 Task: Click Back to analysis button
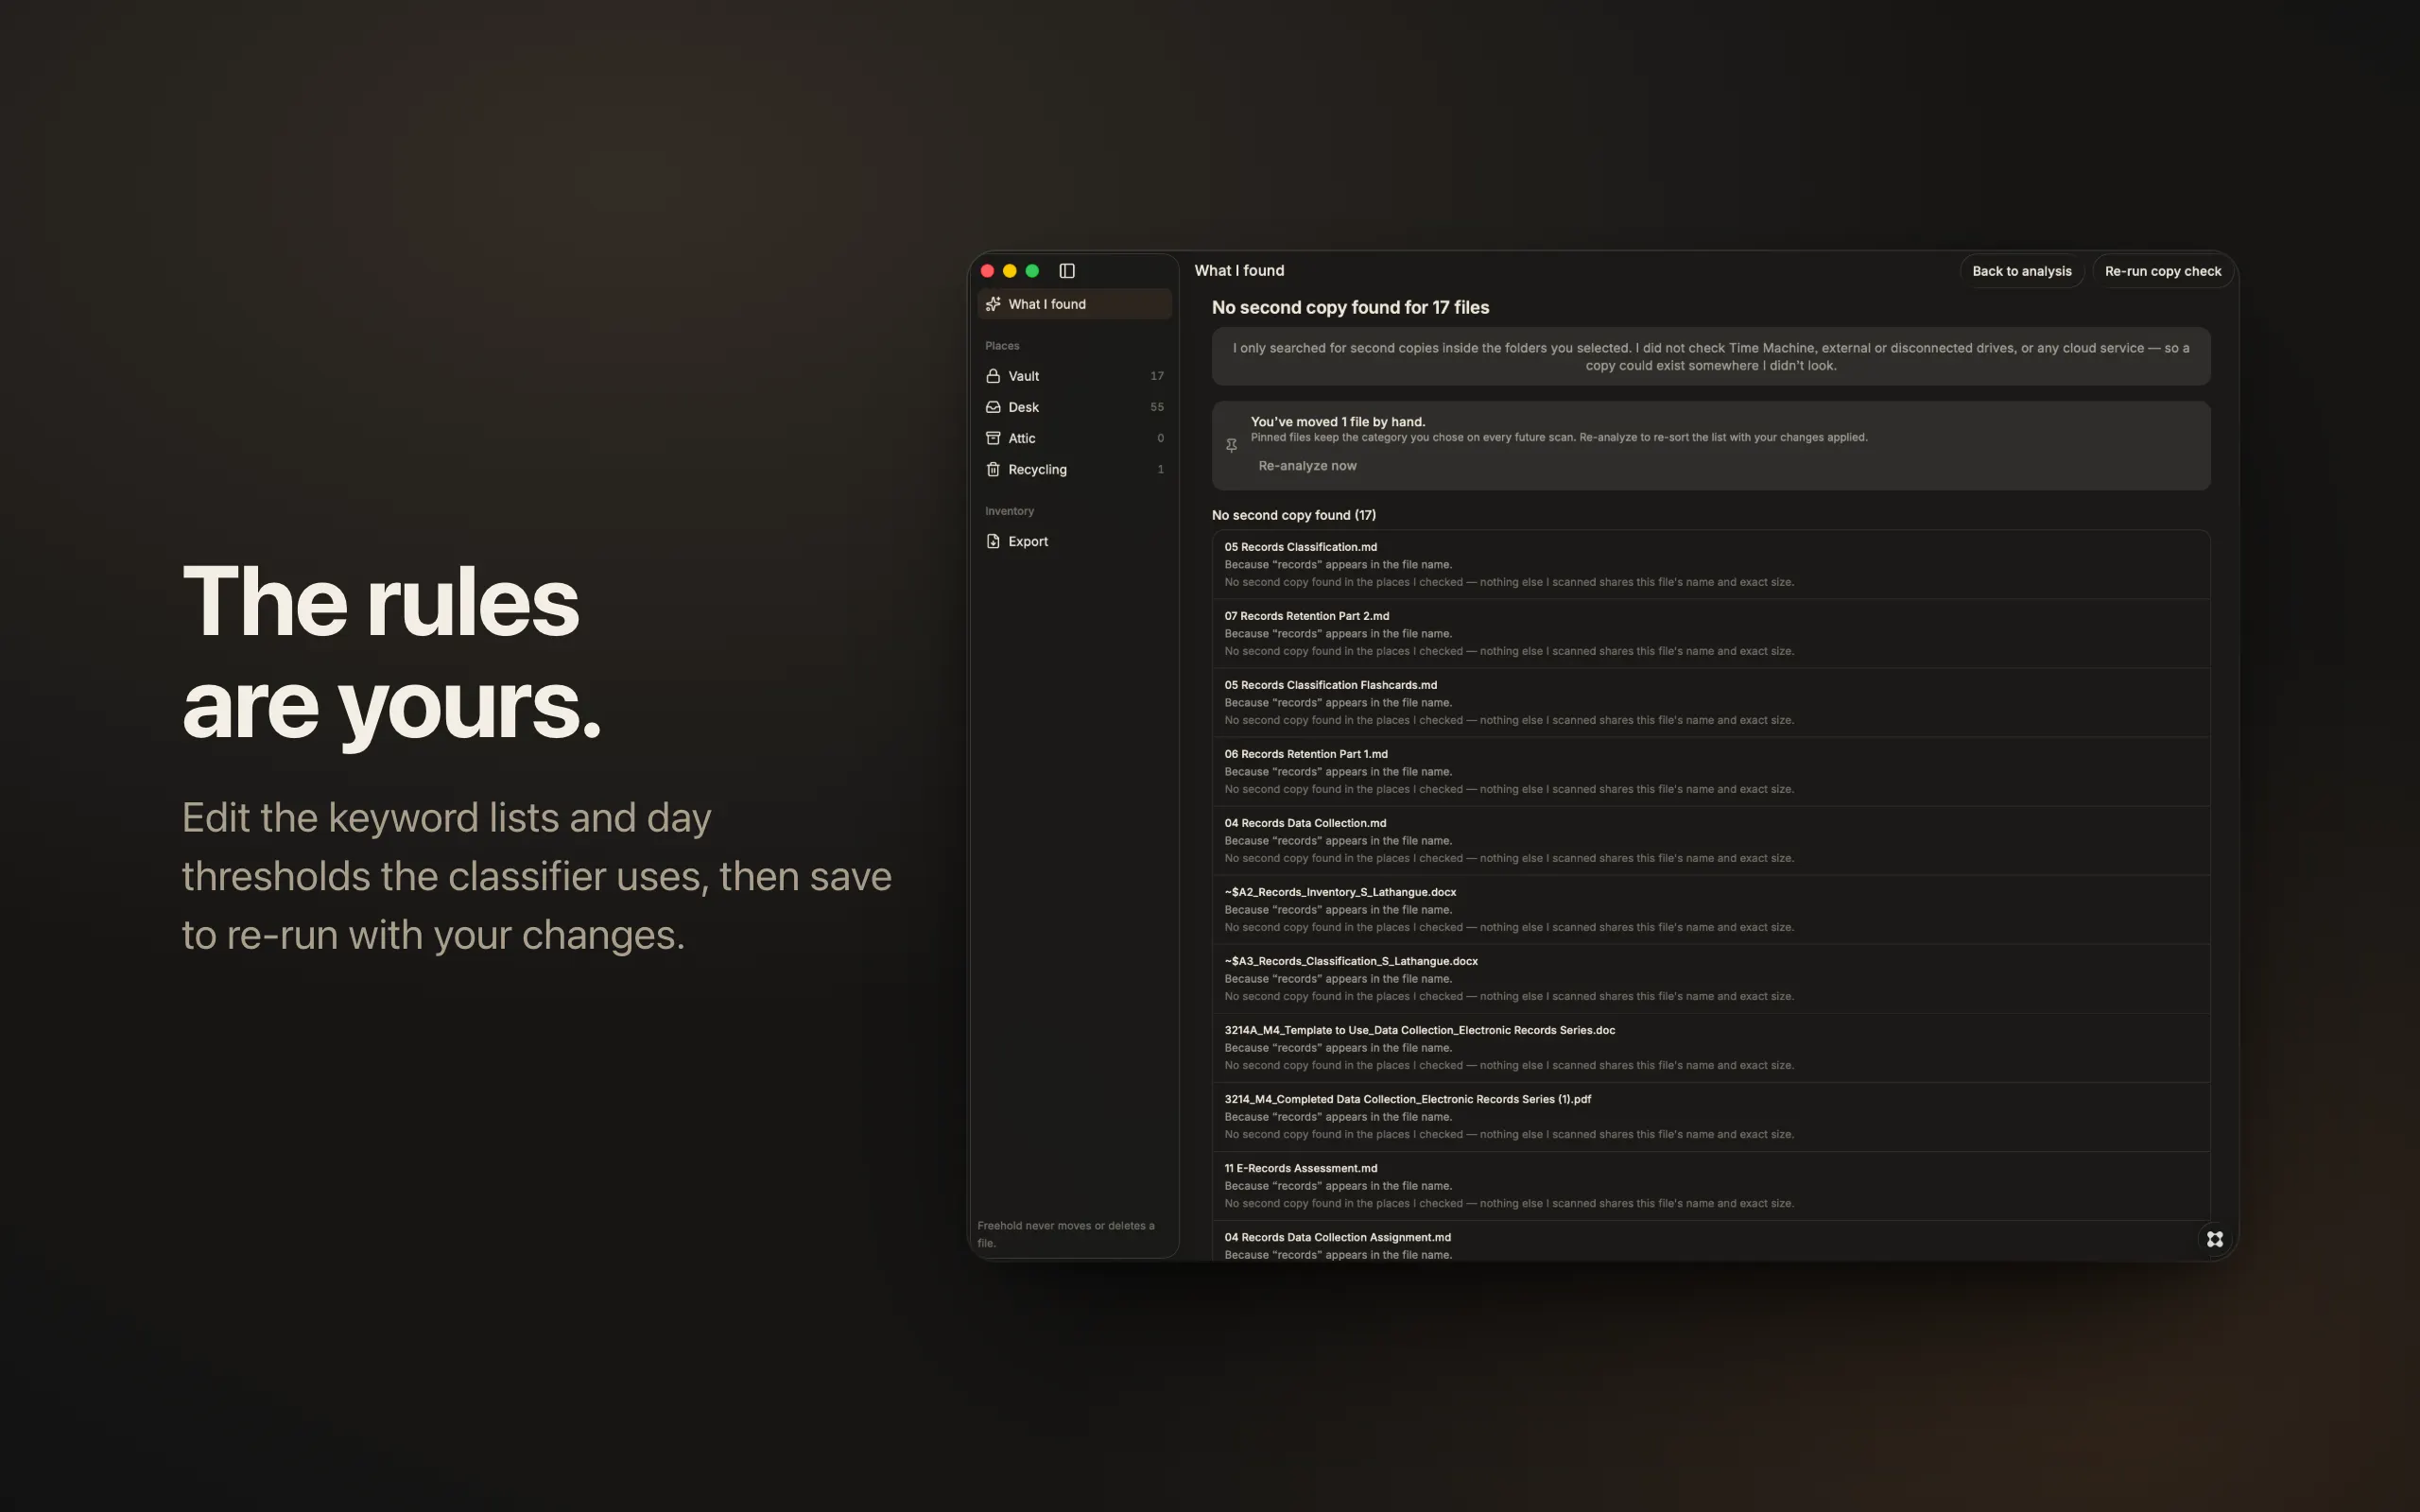[x=2021, y=271]
